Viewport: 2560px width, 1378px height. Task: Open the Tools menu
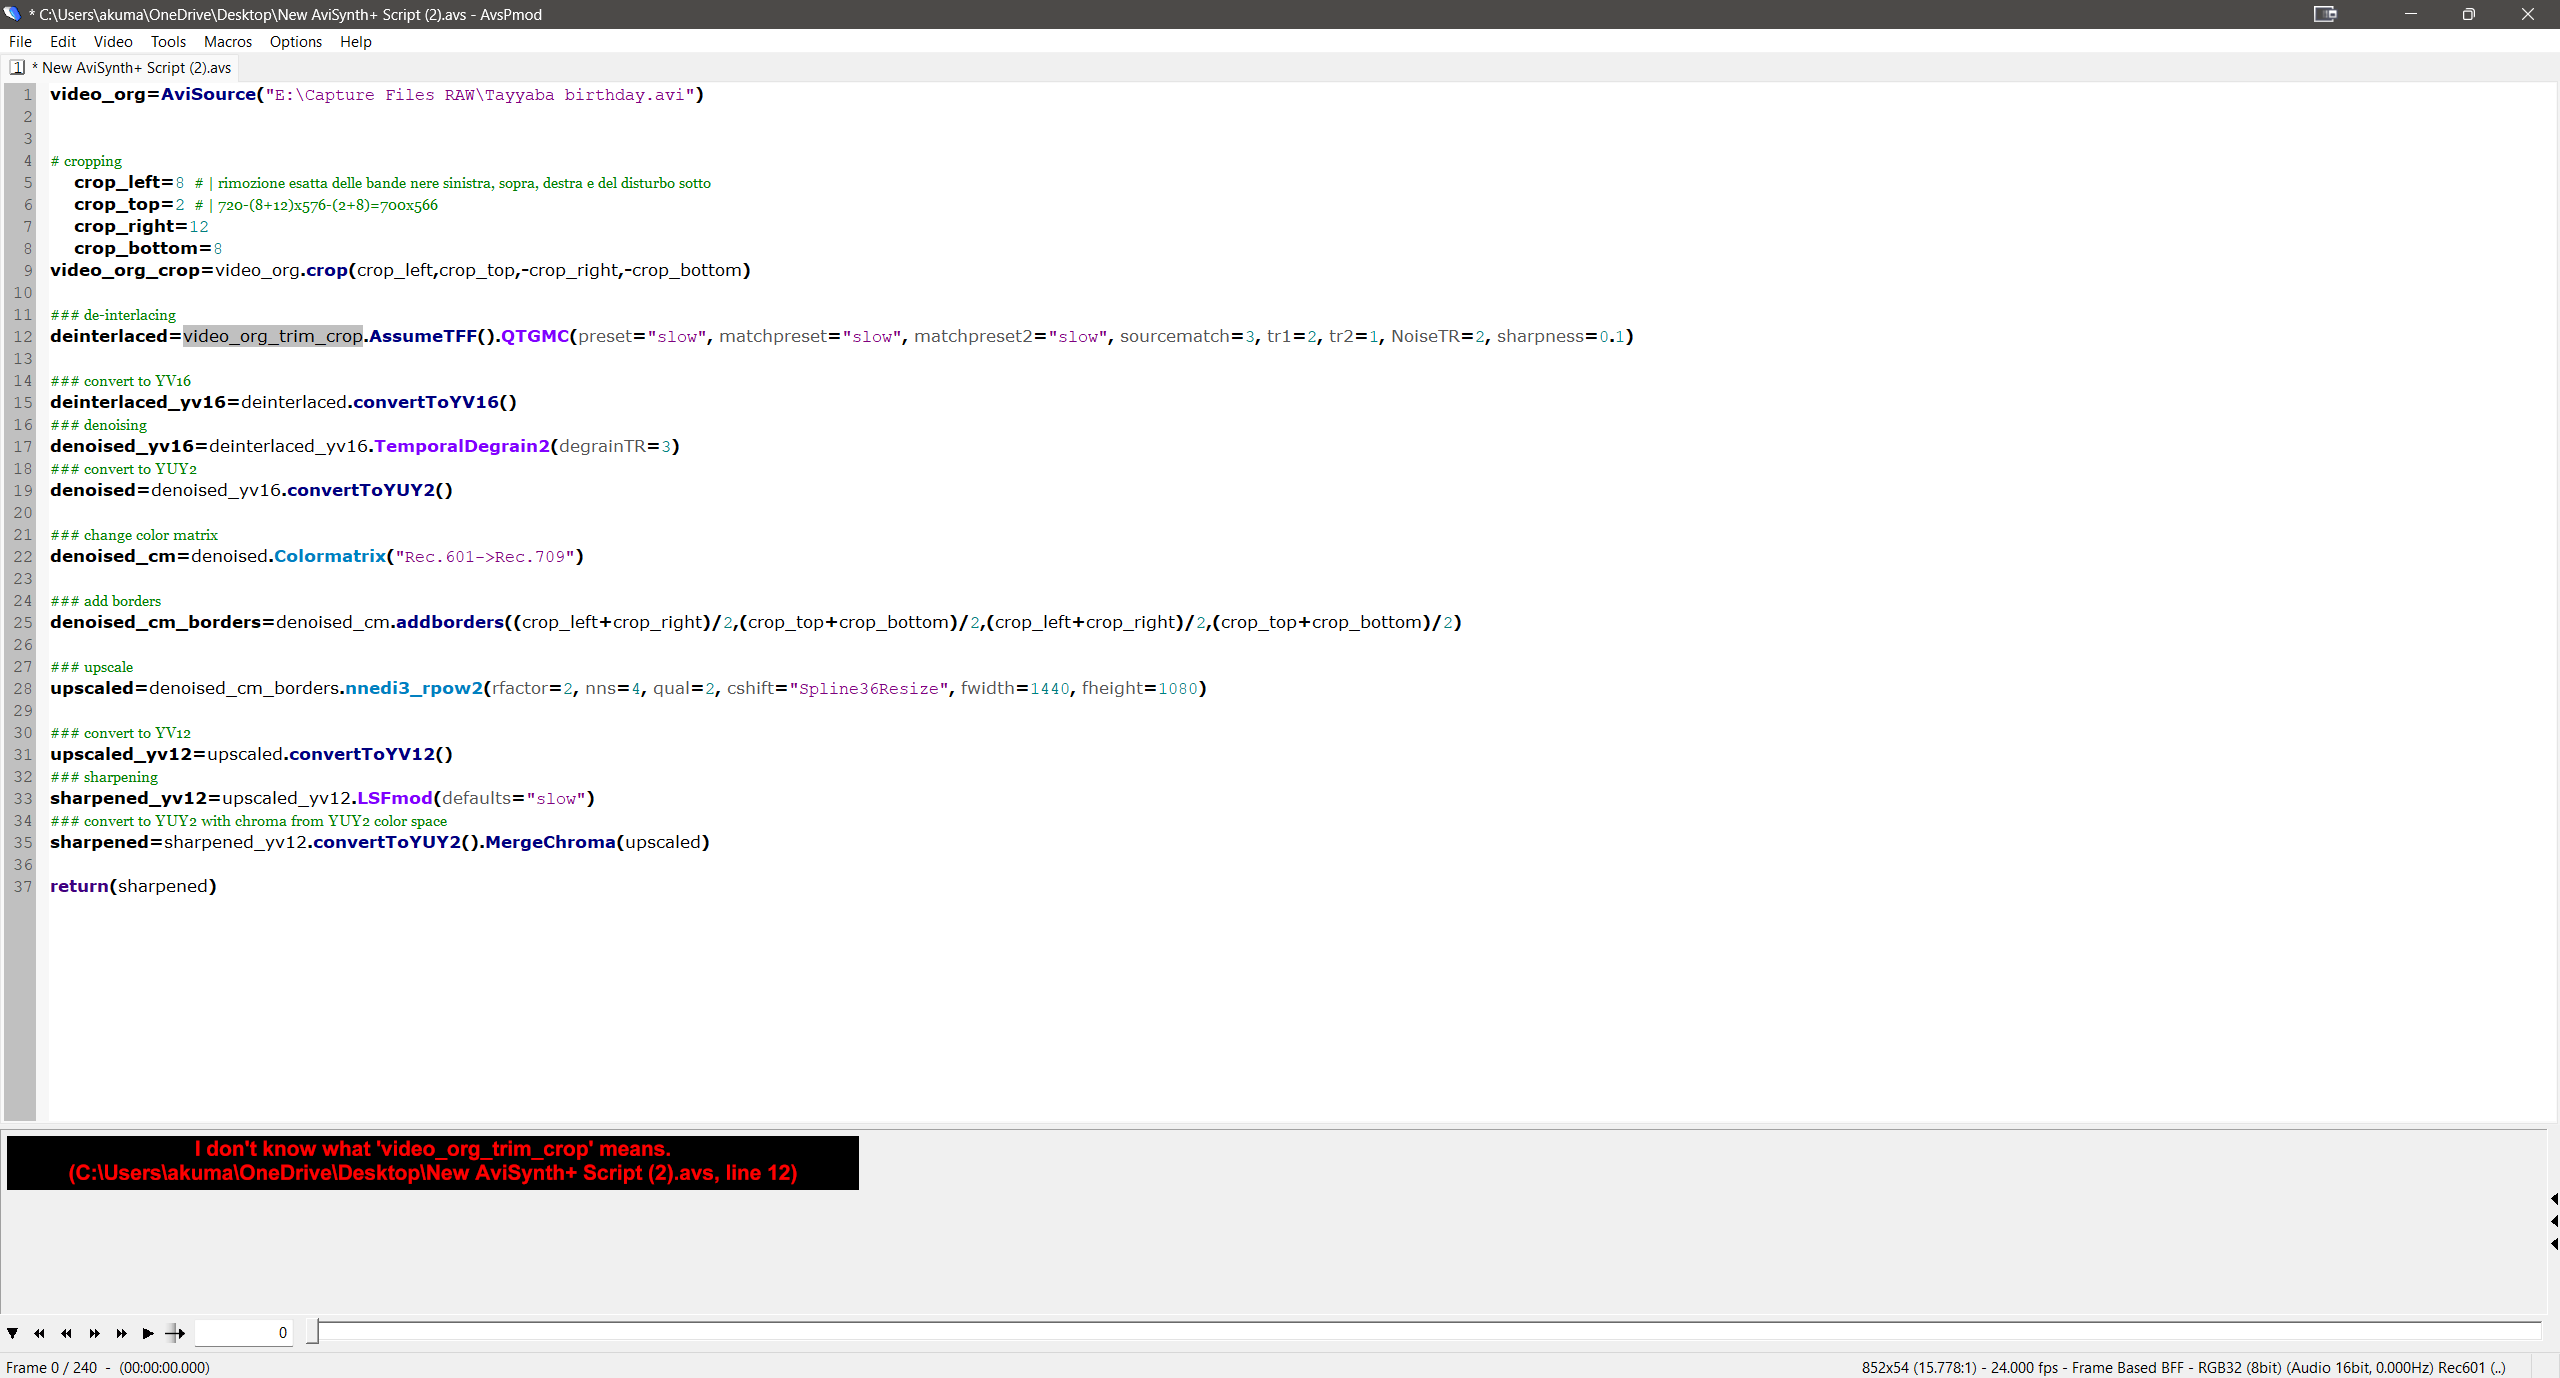point(168,42)
